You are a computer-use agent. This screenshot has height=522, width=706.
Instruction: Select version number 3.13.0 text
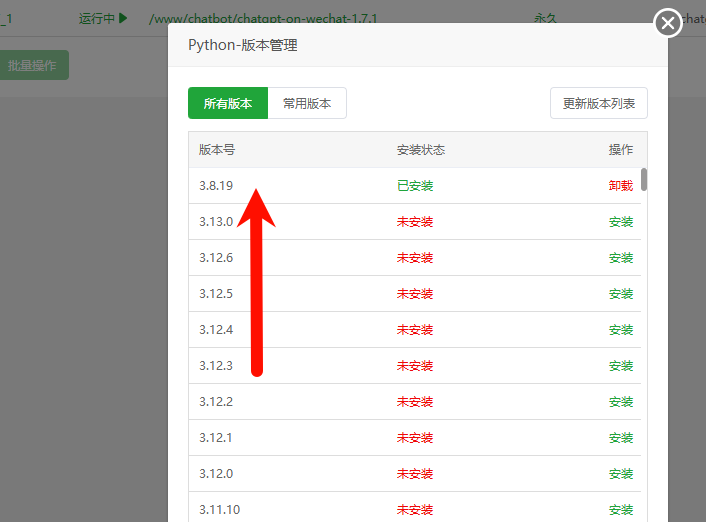(x=216, y=222)
